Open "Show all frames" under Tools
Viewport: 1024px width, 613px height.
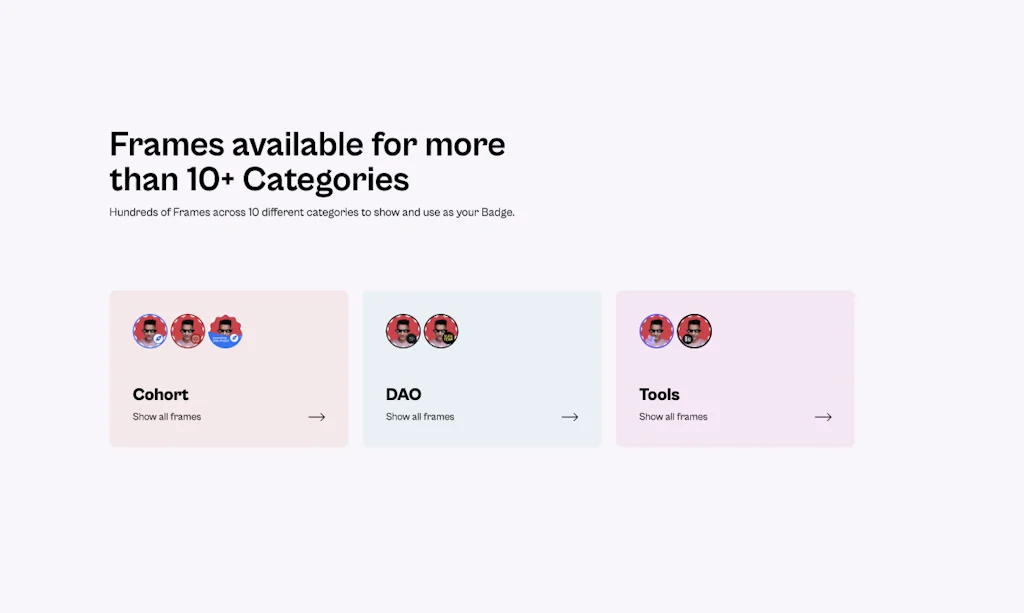click(673, 417)
